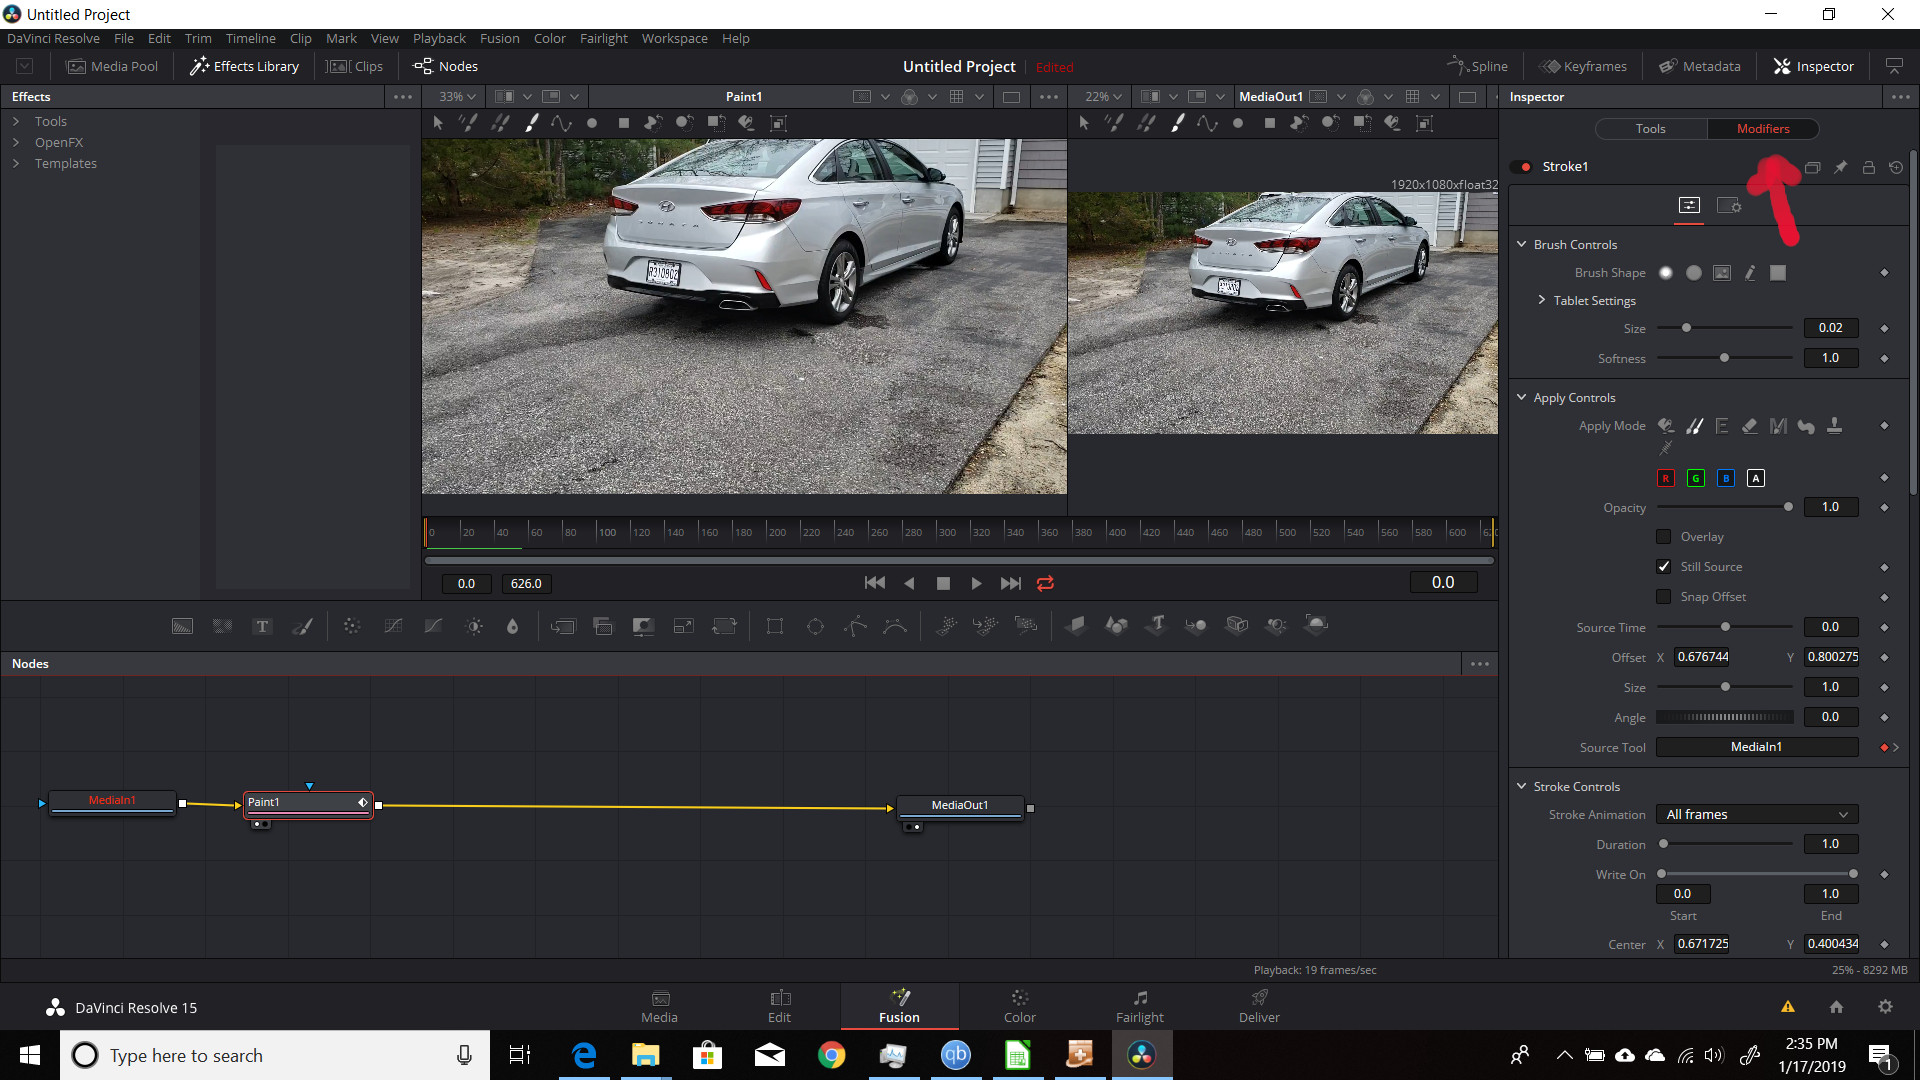Expand Tablet Settings
The width and height of the screenshot is (1920, 1080).
[1542, 300]
